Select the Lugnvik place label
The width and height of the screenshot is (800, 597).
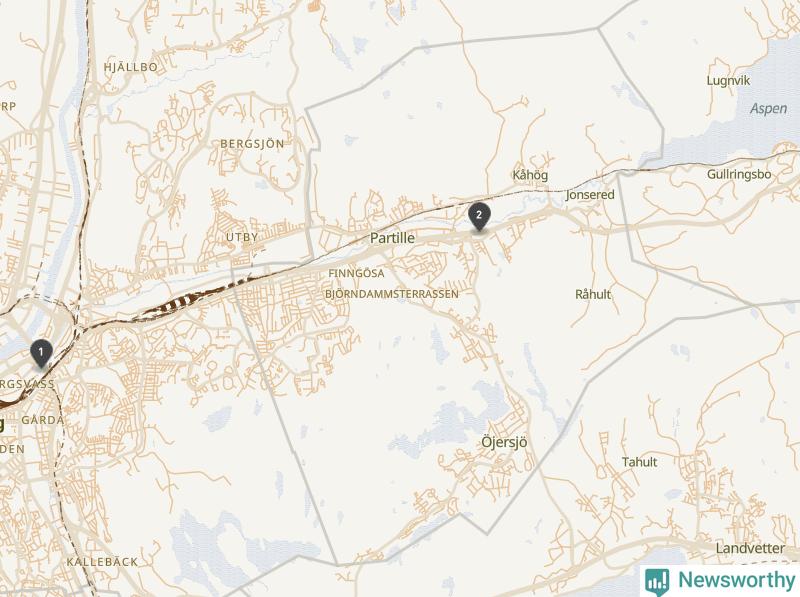pyautogui.click(x=728, y=81)
